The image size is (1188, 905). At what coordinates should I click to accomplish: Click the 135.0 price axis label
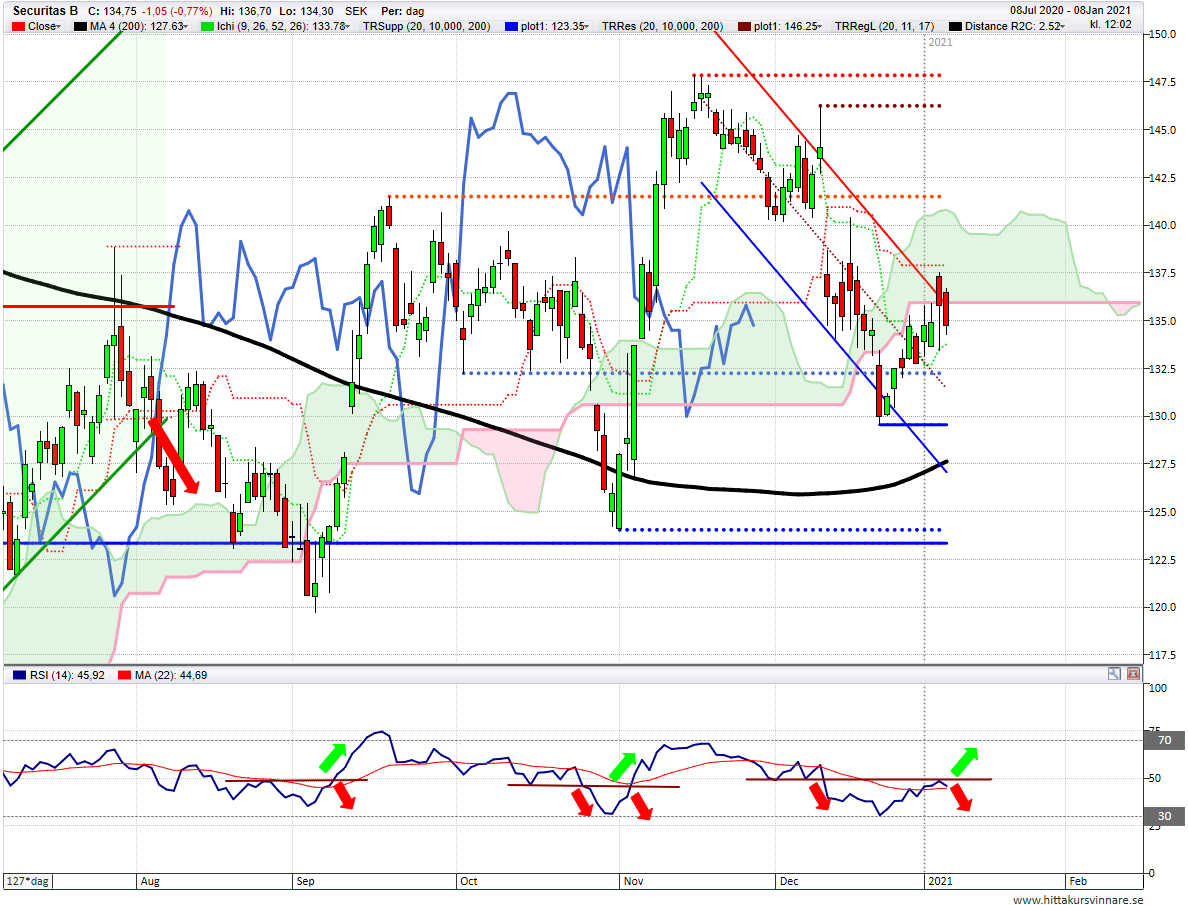pos(1162,321)
